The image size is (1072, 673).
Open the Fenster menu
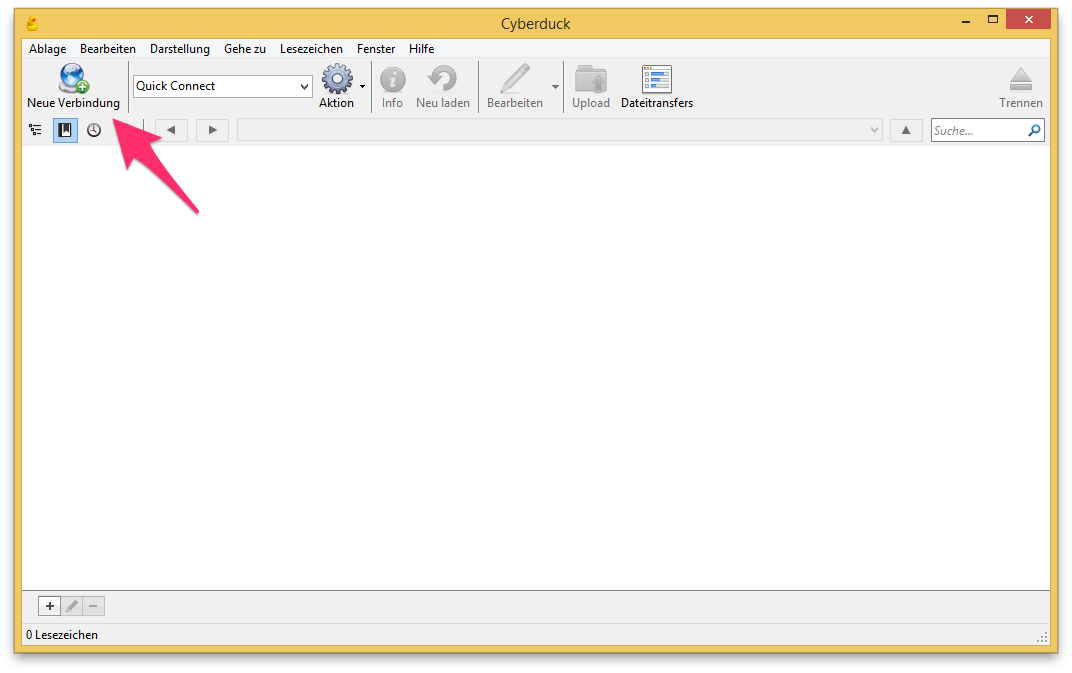click(x=376, y=49)
